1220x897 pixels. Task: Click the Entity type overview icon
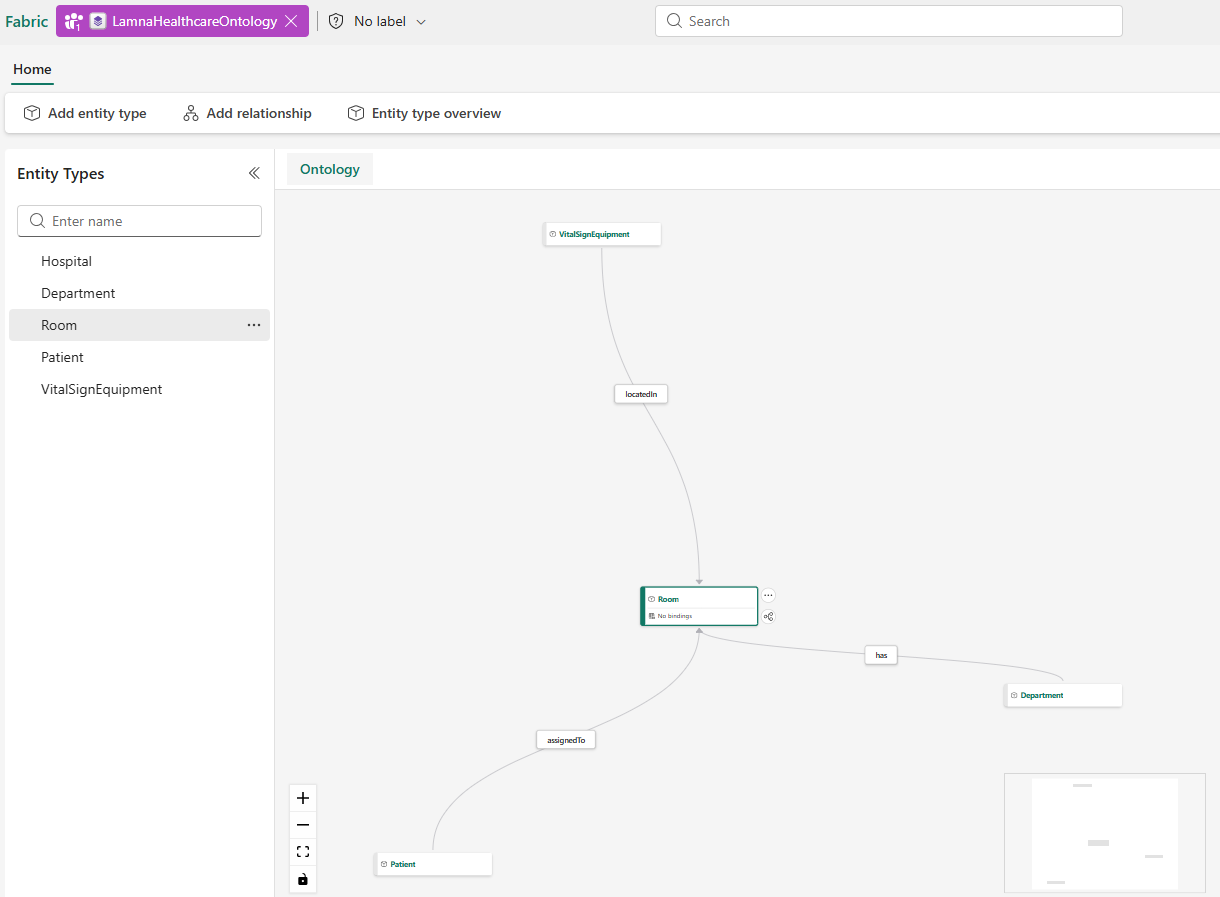(x=356, y=113)
